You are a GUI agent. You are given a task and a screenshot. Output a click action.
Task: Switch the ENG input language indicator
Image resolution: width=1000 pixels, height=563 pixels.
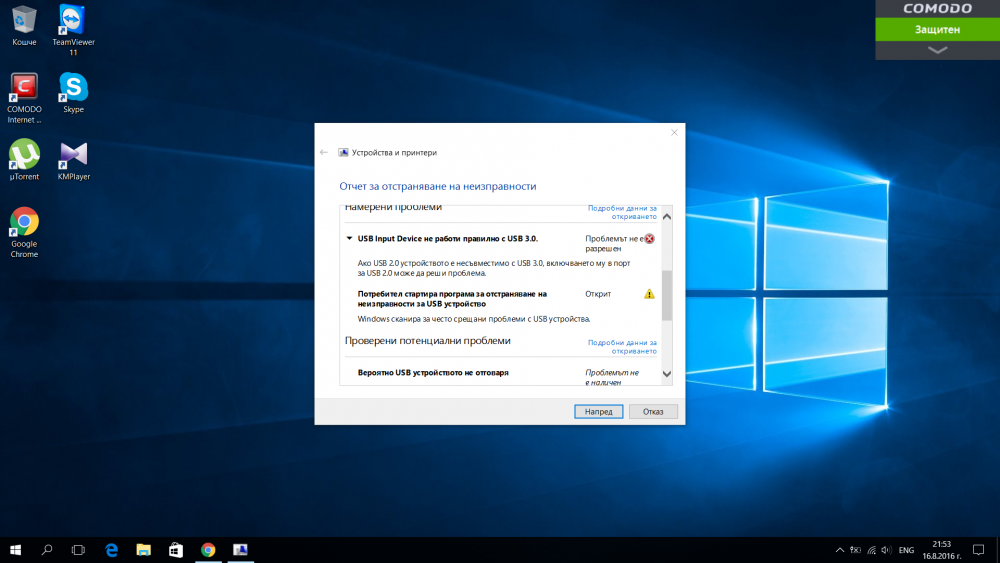[906, 550]
